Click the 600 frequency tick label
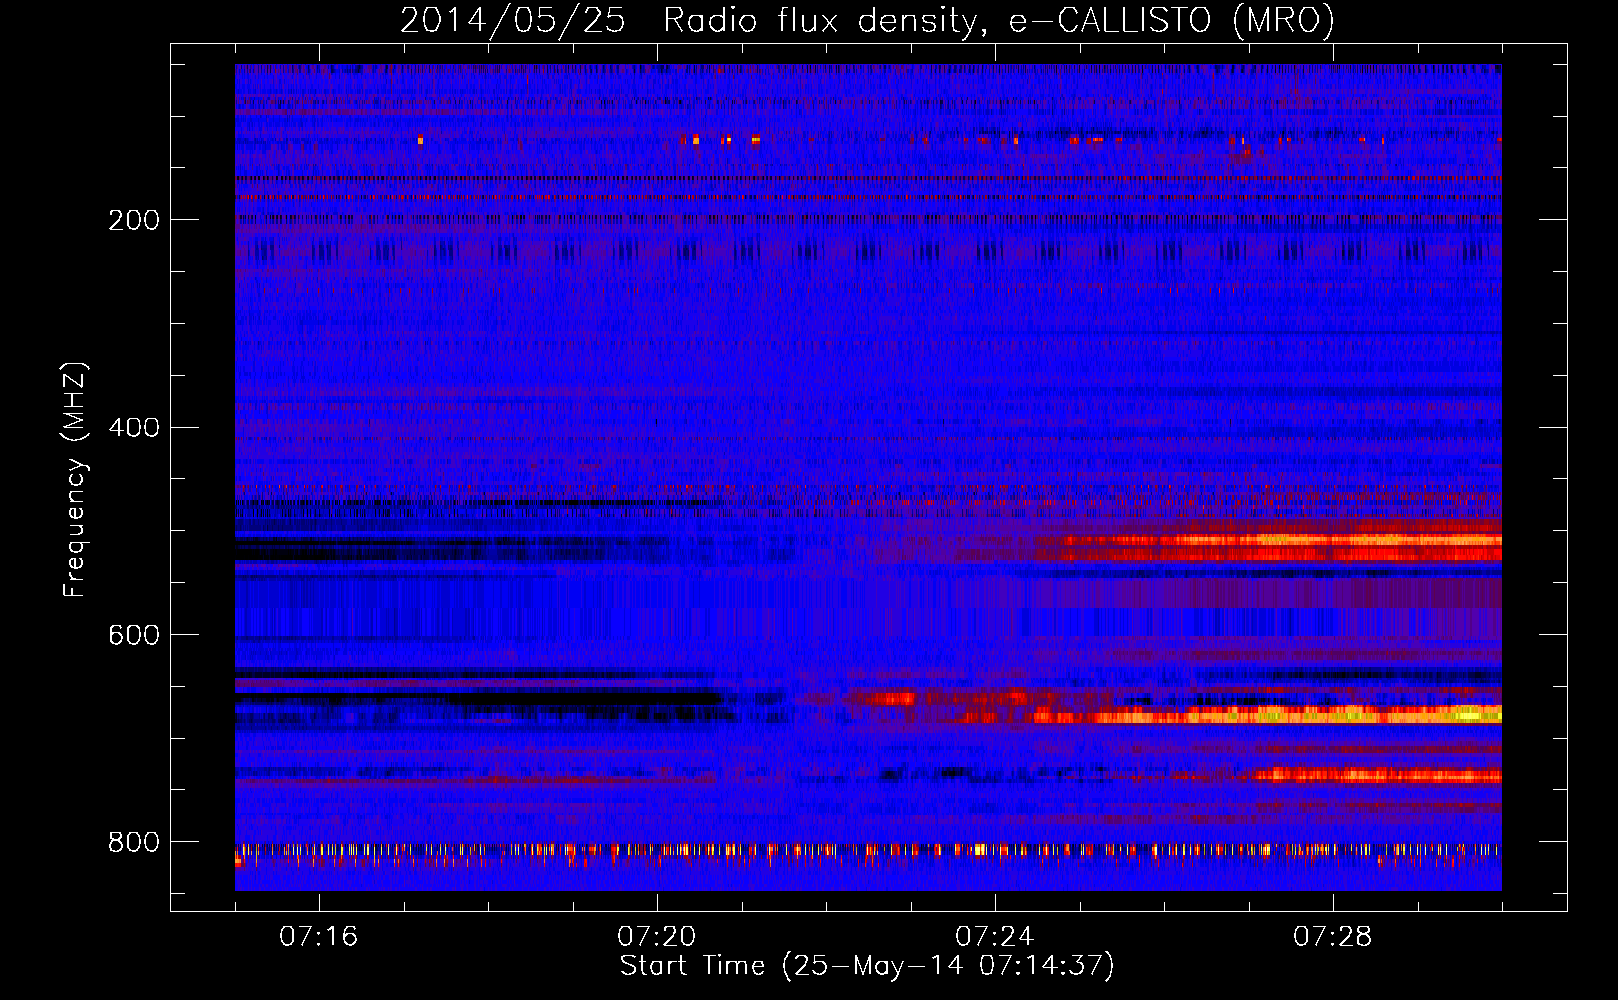This screenshot has height=1000, width=1618. (134, 636)
